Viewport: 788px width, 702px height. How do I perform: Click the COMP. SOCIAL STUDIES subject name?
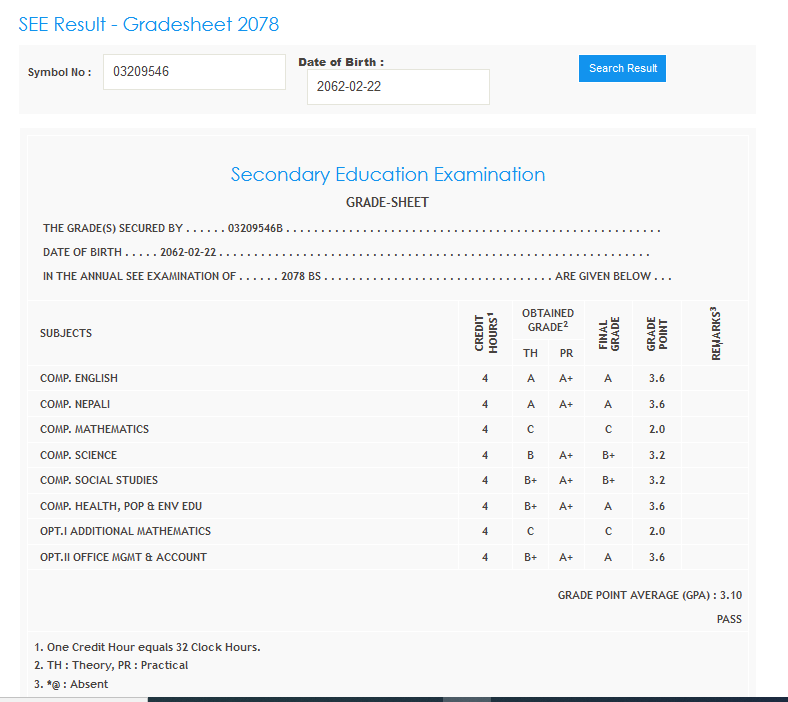coord(99,480)
